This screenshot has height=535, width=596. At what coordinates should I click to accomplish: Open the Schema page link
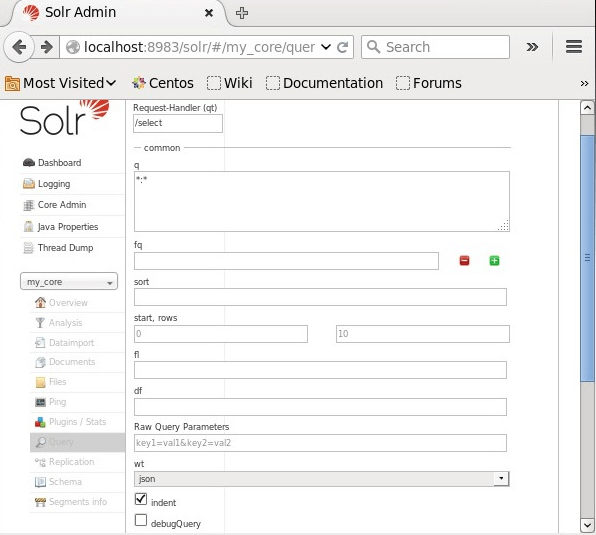pos(65,482)
